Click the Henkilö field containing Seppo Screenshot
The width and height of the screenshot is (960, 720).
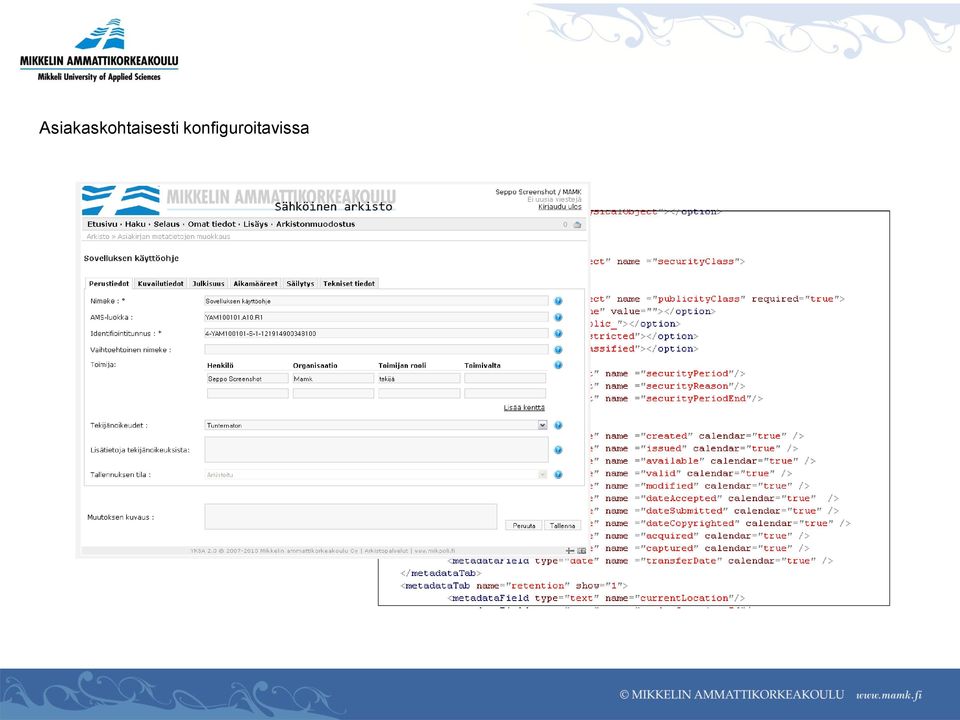(x=247, y=379)
